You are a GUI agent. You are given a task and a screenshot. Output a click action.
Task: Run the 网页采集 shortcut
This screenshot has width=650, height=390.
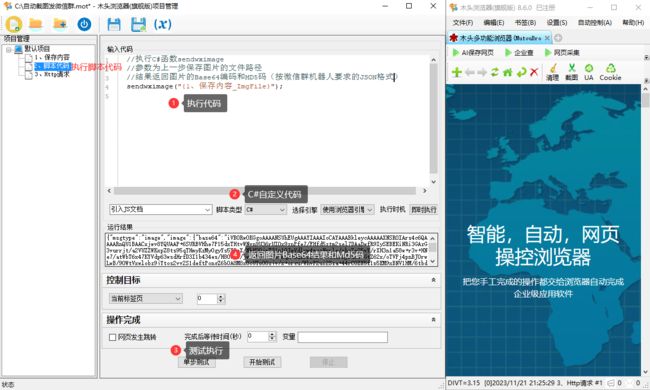pyautogui.click(x=562, y=53)
